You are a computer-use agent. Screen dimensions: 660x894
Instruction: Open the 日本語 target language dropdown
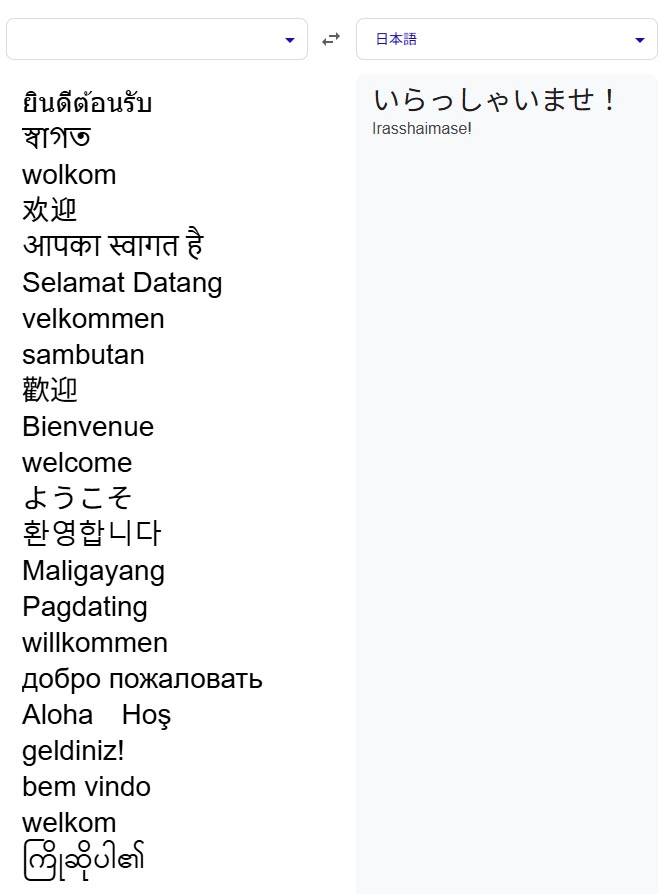coord(507,39)
